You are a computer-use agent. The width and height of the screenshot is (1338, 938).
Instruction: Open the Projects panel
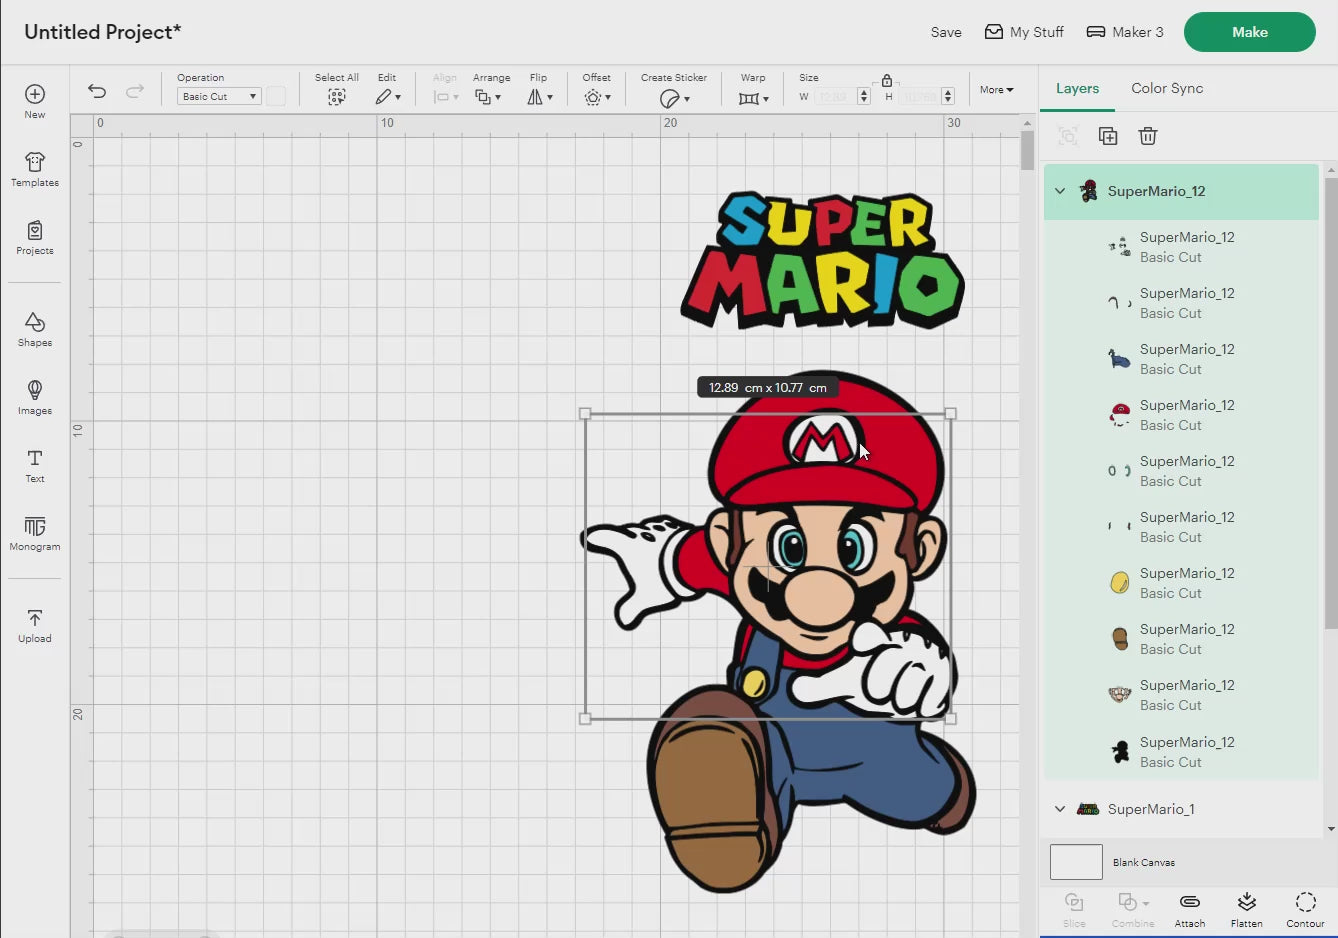pos(35,237)
